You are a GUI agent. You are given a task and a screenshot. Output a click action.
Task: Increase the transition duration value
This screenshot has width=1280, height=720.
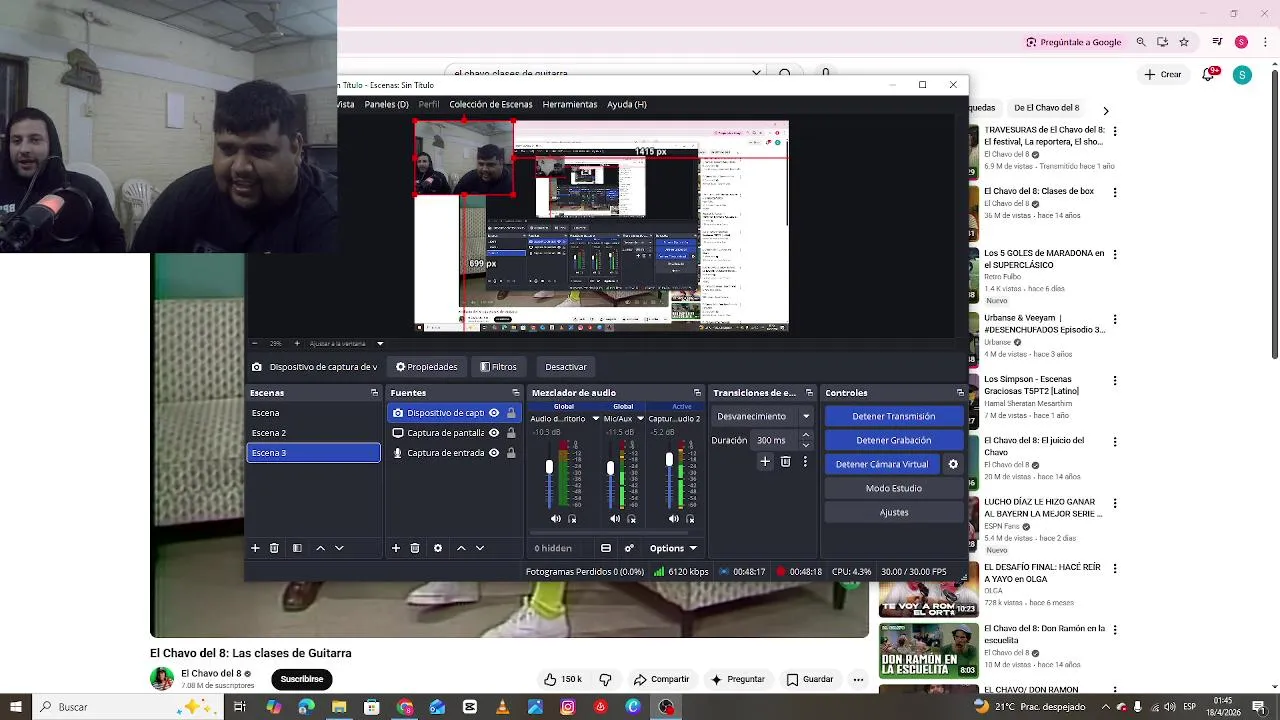(x=806, y=435)
